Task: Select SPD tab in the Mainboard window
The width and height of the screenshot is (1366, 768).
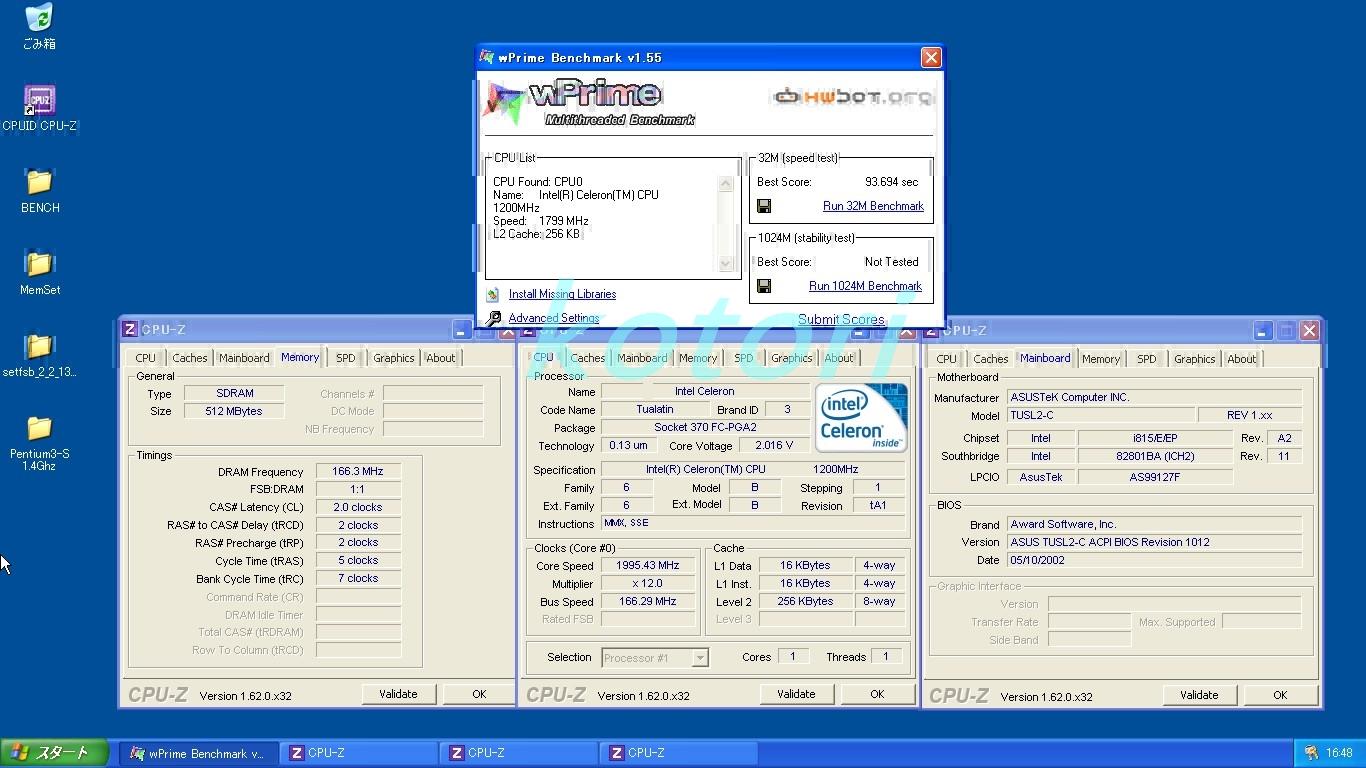Action: click(1146, 359)
